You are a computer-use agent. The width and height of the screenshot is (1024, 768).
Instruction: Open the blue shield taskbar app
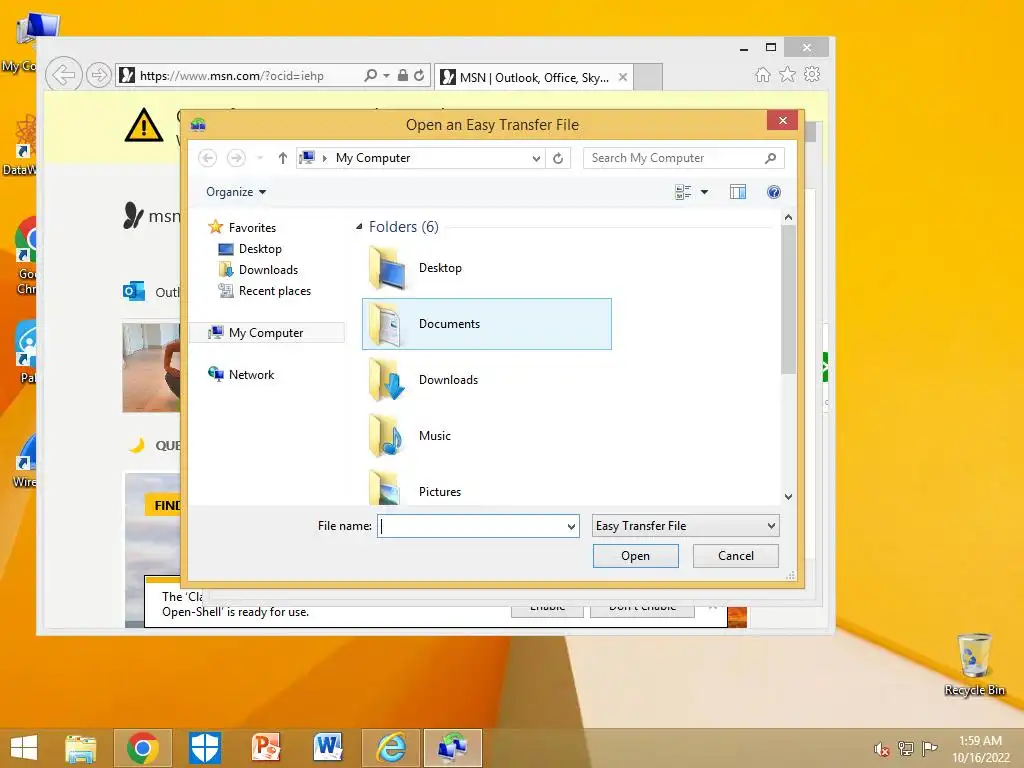click(205, 748)
